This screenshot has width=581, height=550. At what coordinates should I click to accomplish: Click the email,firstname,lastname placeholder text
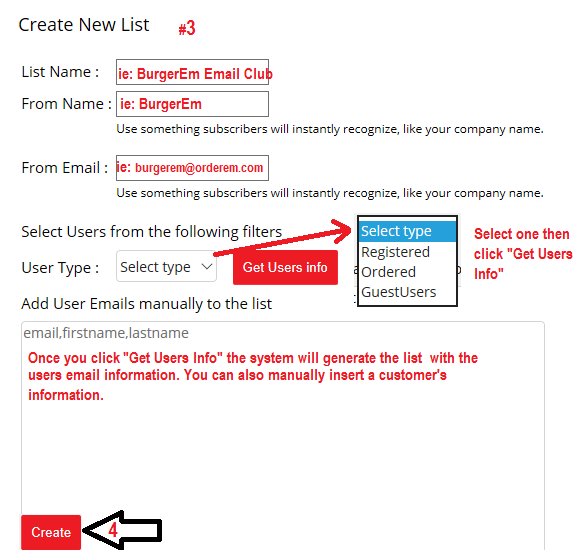(x=106, y=333)
